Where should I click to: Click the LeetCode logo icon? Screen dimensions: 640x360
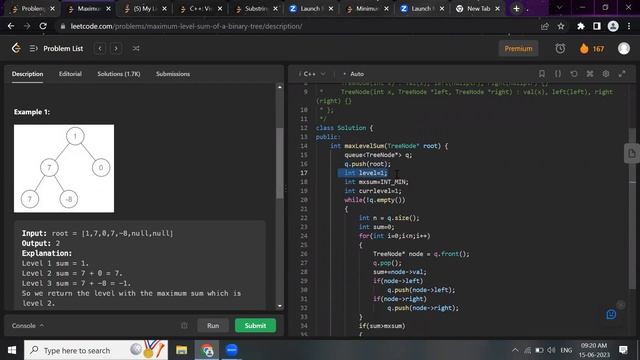(16, 48)
